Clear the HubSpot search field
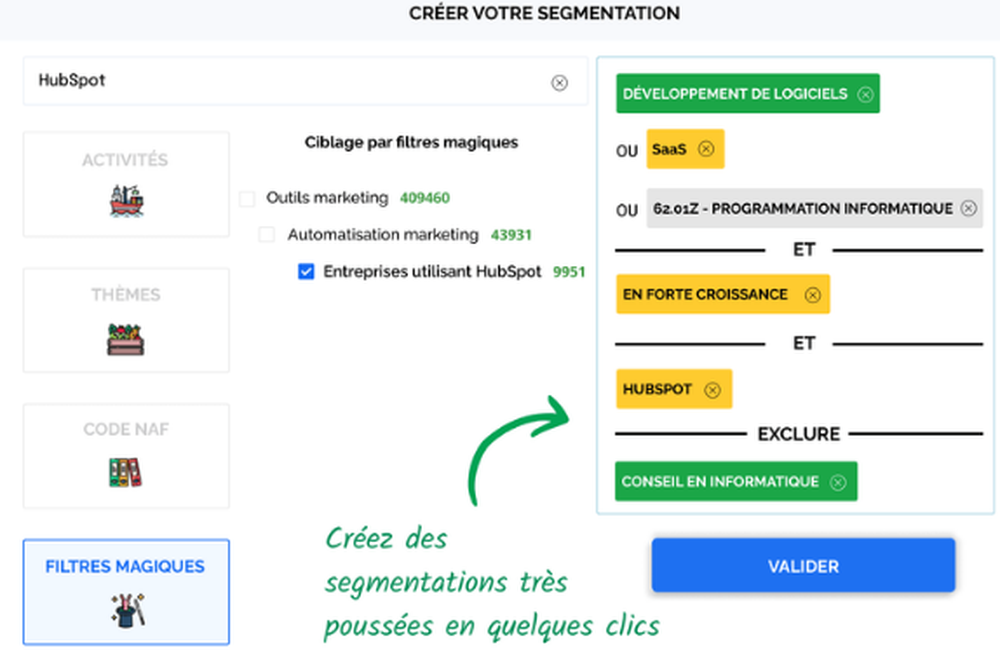1000x660 pixels. point(559,83)
